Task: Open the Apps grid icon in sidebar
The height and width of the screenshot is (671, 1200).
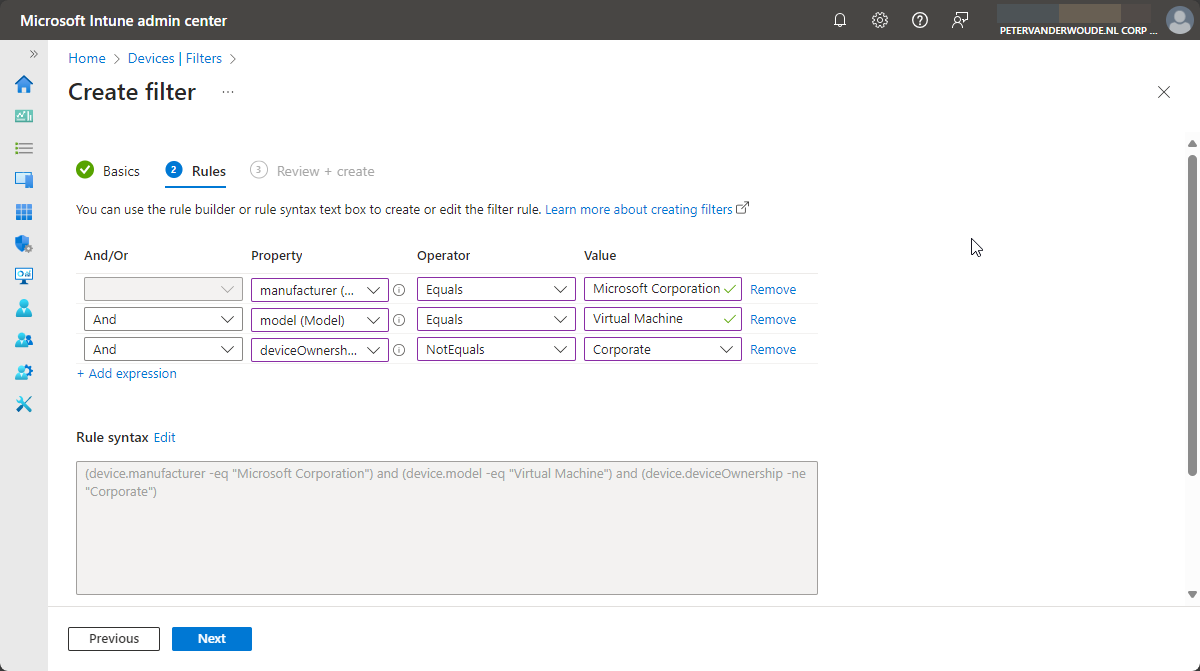Action: [24, 212]
